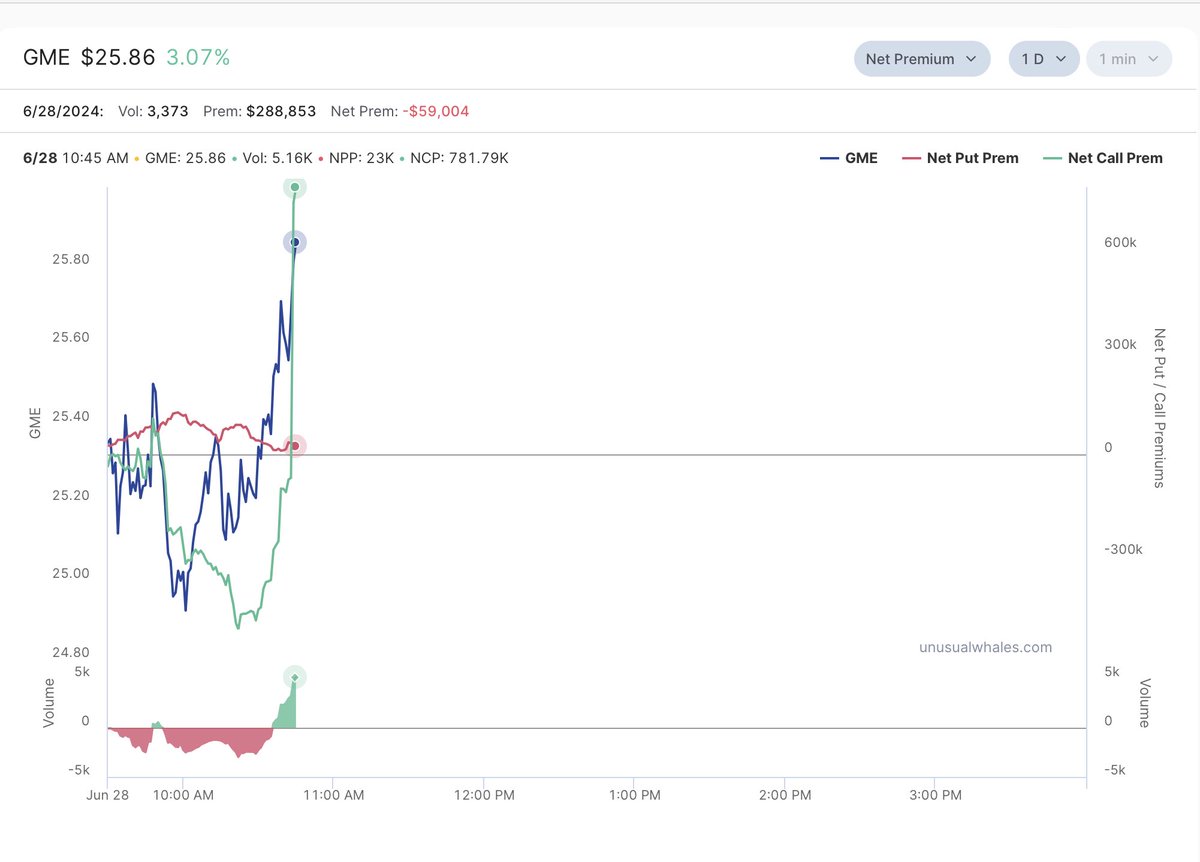Click the blue line icon beside GME legend
The width and height of the screenshot is (1200, 862).
pyautogui.click(x=828, y=158)
